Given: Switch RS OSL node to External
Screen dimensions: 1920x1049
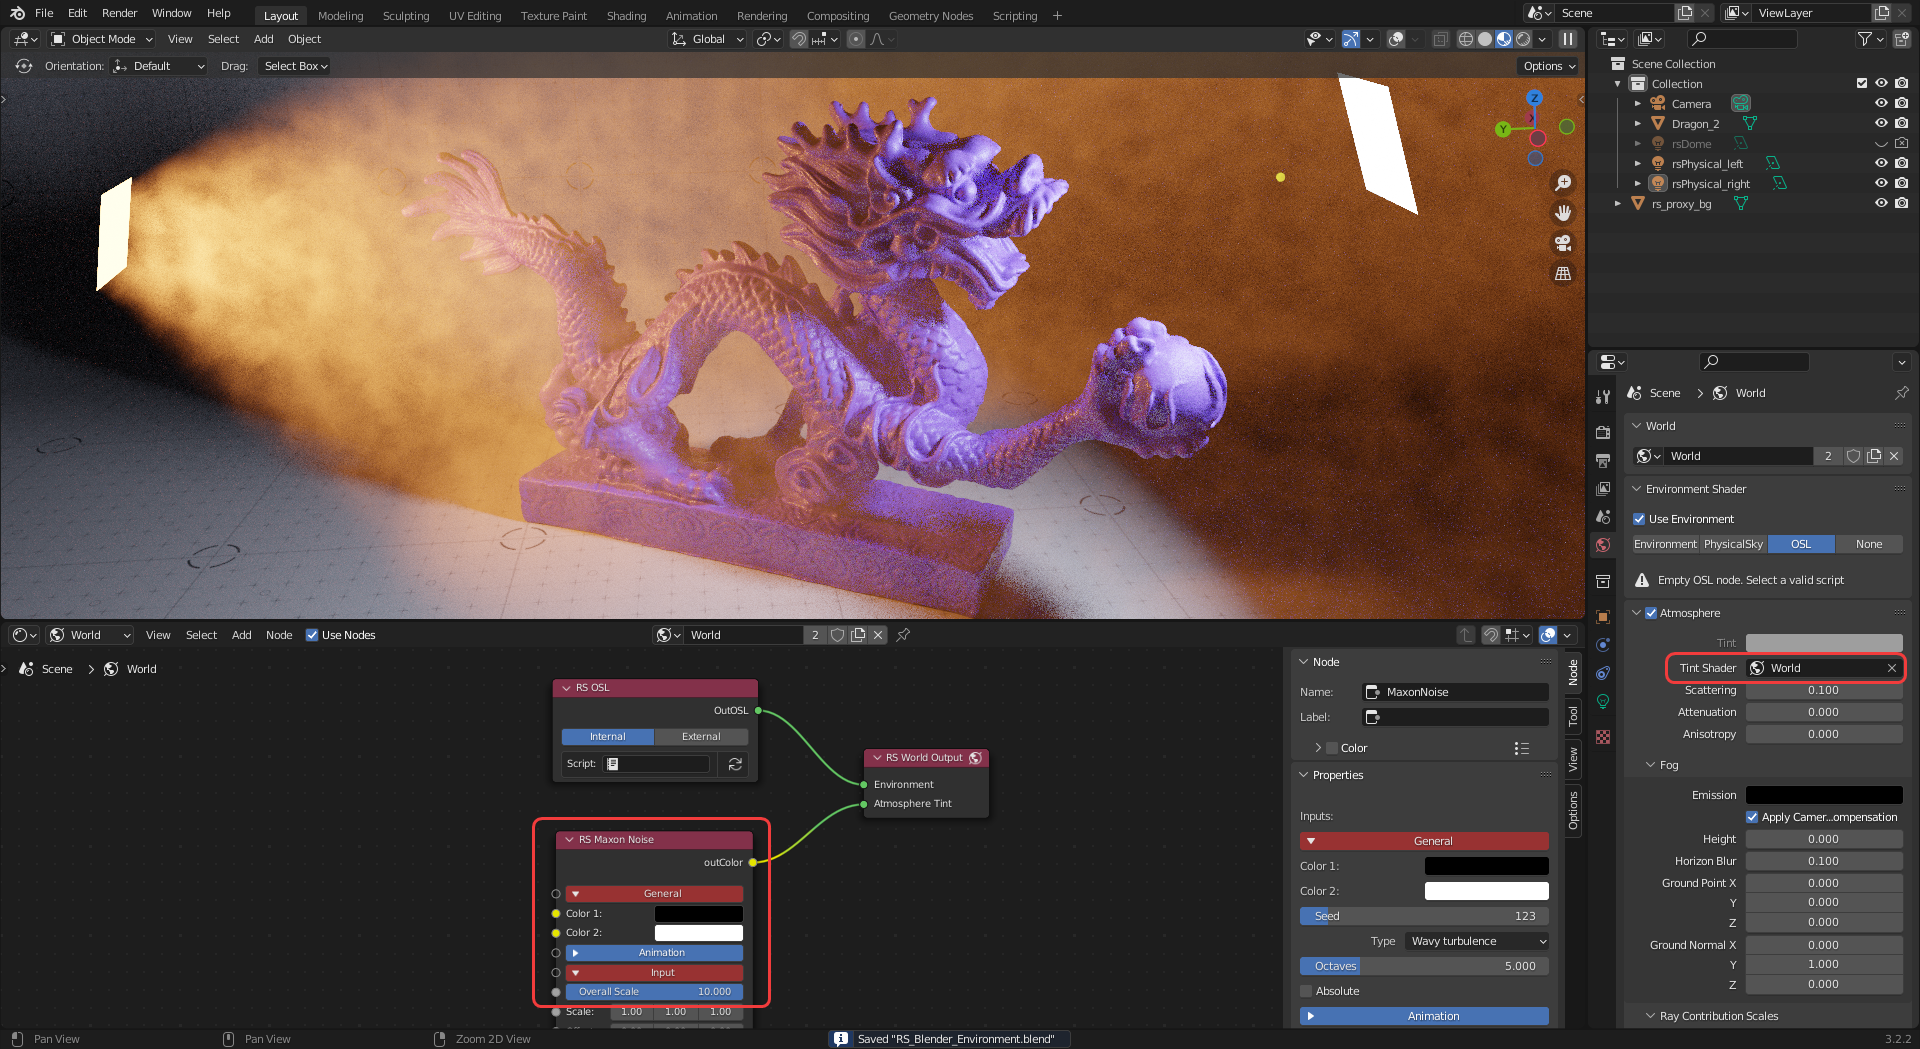Looking at the screenshot, I should click(701, 737).
